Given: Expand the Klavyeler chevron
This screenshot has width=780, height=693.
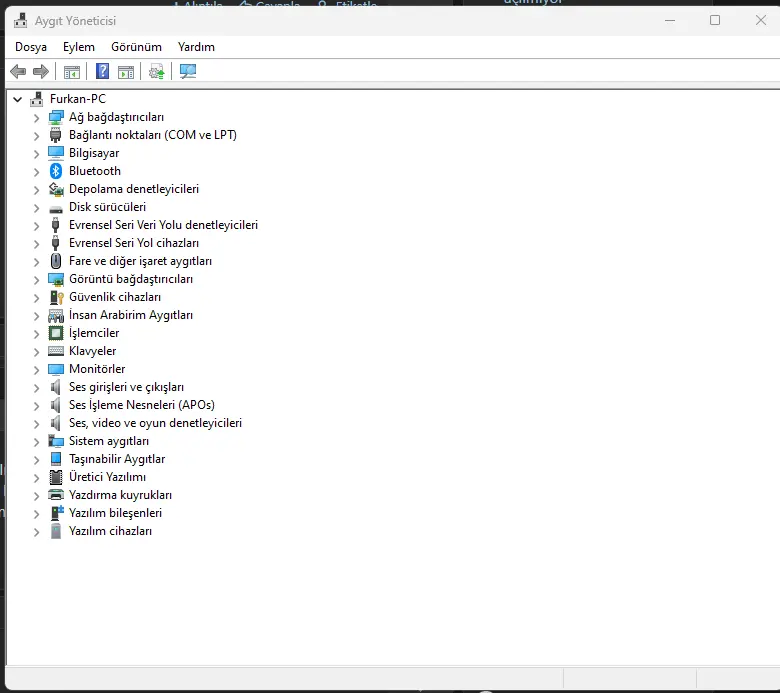Looking at the screenshot, I should (36, 352).
